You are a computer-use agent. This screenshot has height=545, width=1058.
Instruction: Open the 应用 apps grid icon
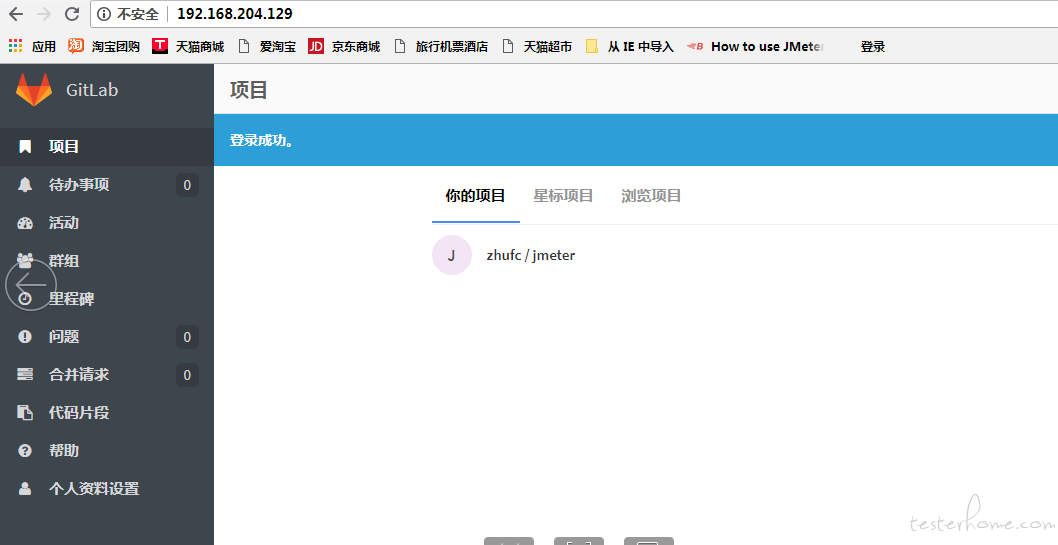[16, 46]
